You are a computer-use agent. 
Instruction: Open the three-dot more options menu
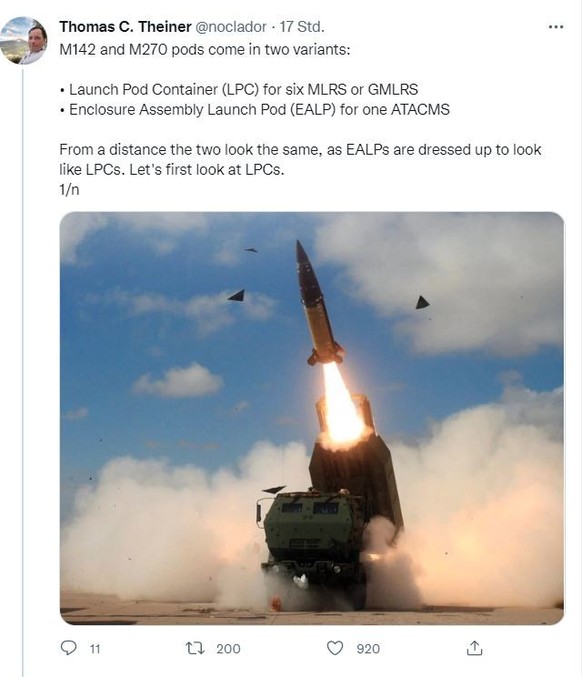click(556, 27)
